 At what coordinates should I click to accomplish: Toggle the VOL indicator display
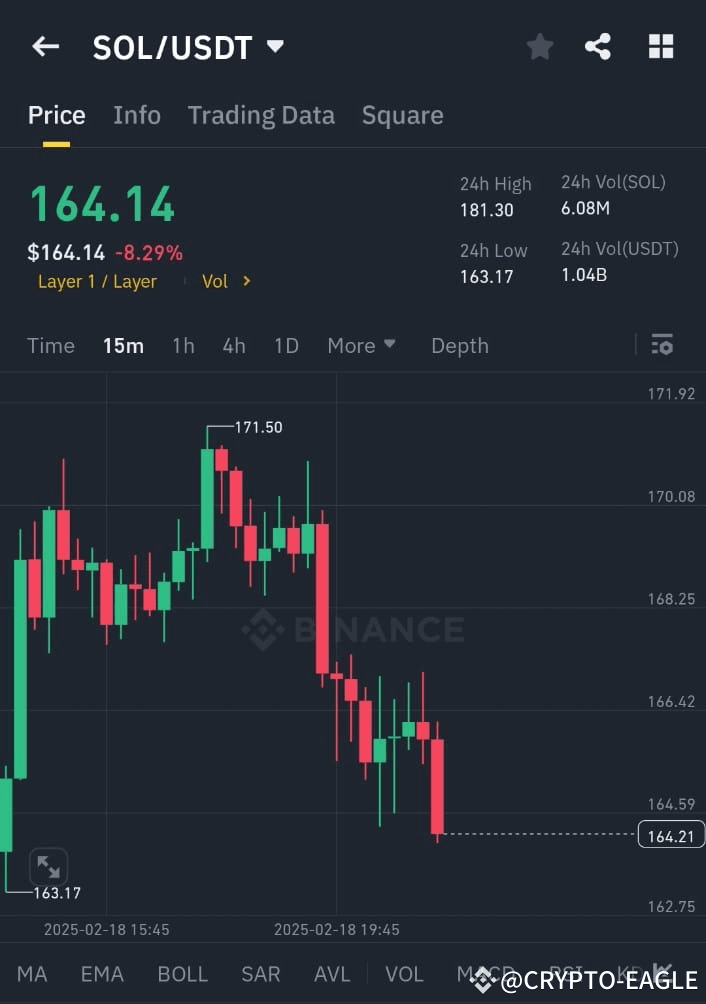404,973
